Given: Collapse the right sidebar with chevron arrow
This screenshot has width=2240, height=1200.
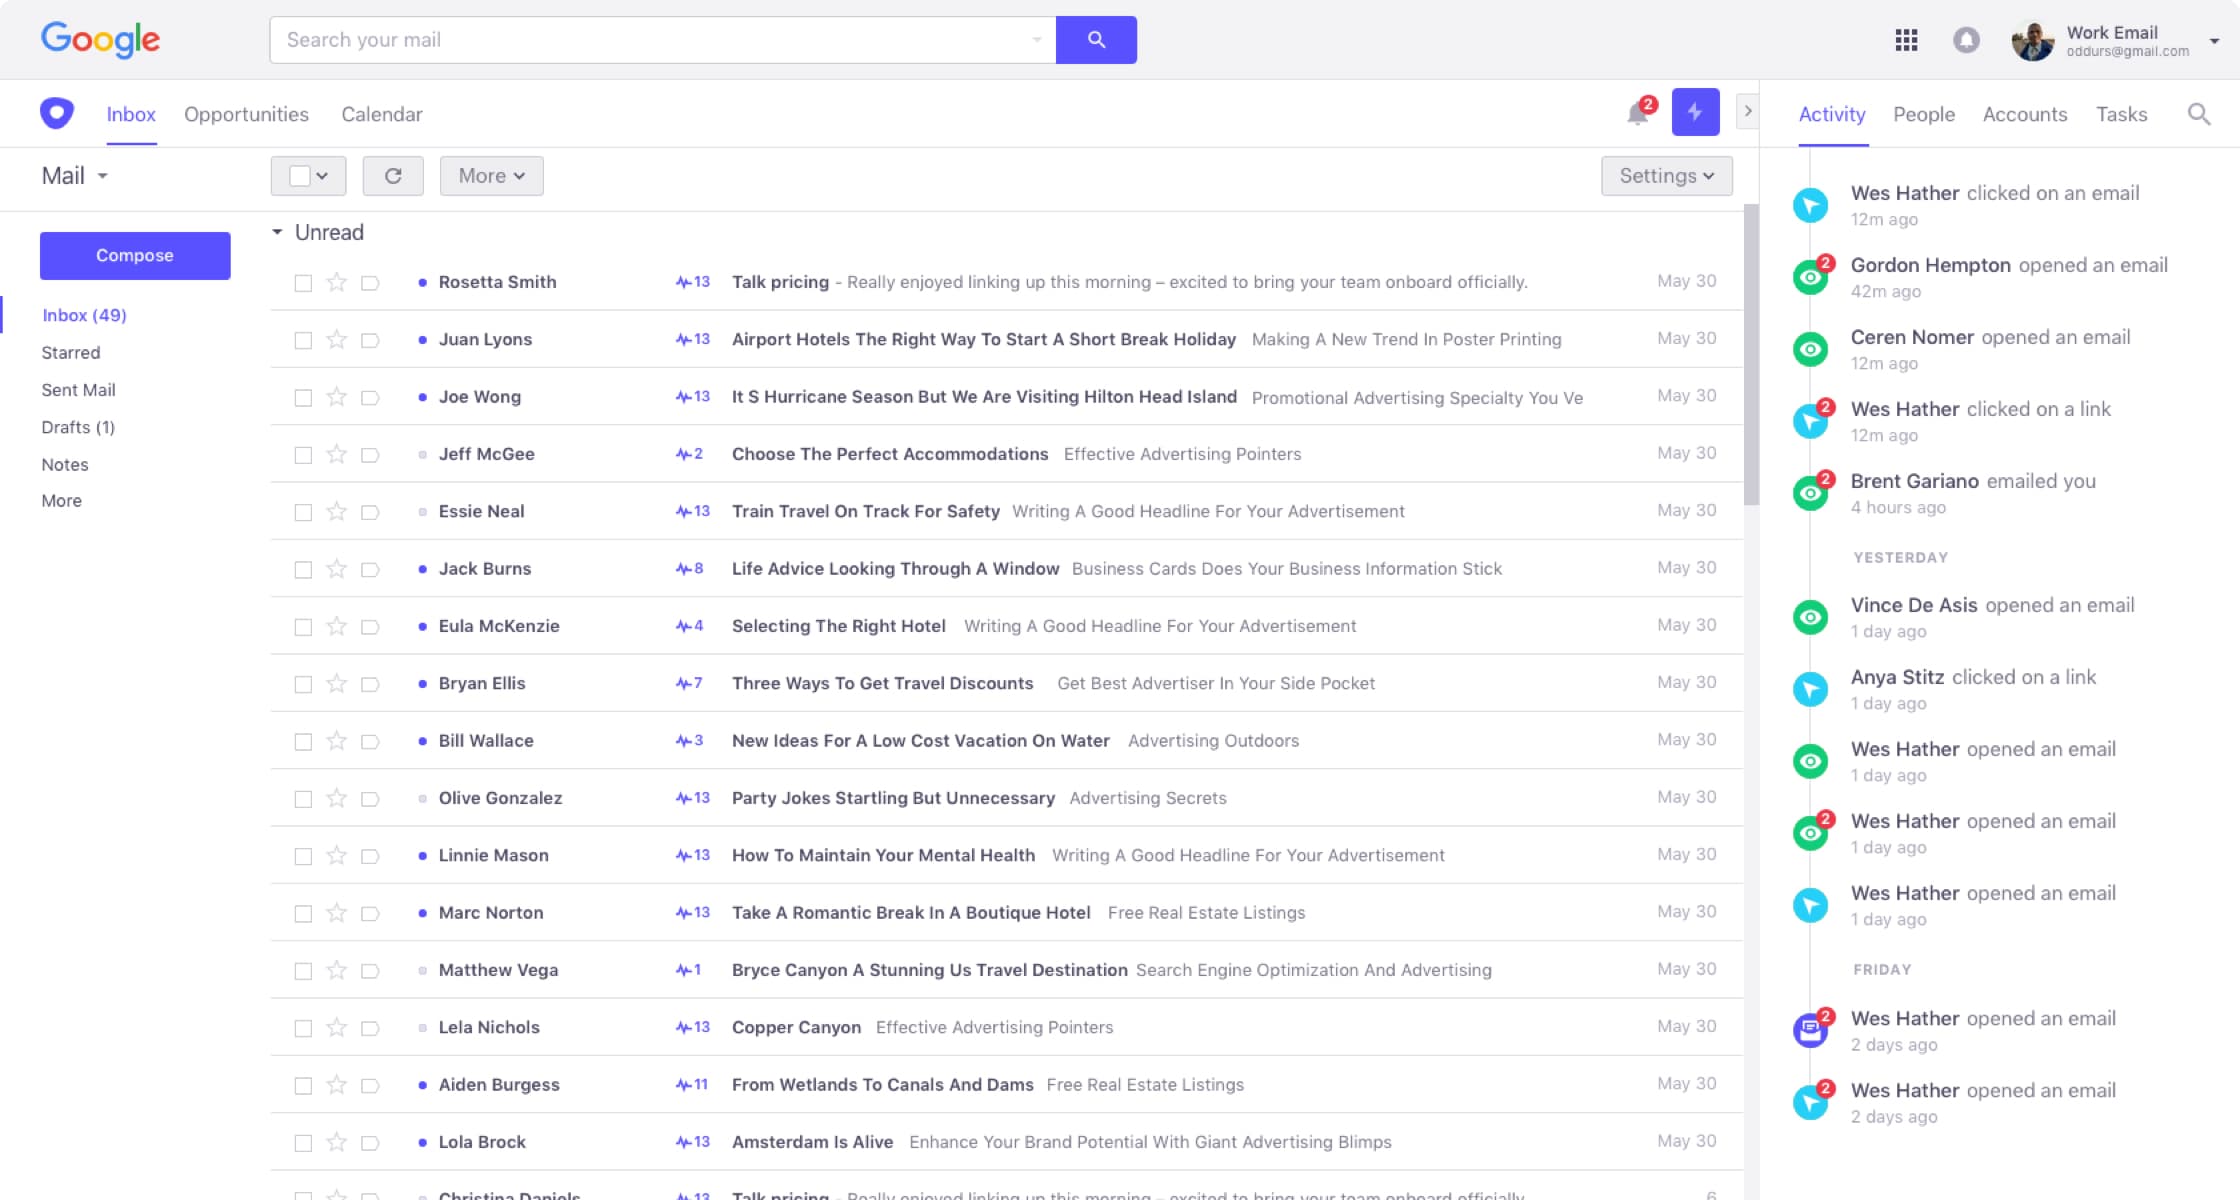Looking at the screenshot, I should pos(1747,111).
